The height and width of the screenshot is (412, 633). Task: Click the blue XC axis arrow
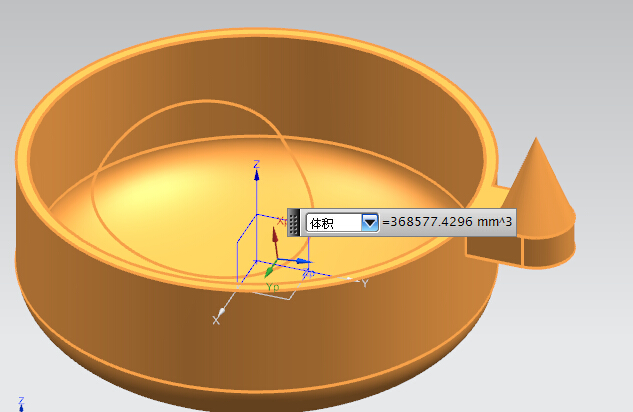[x=304, y=262]
